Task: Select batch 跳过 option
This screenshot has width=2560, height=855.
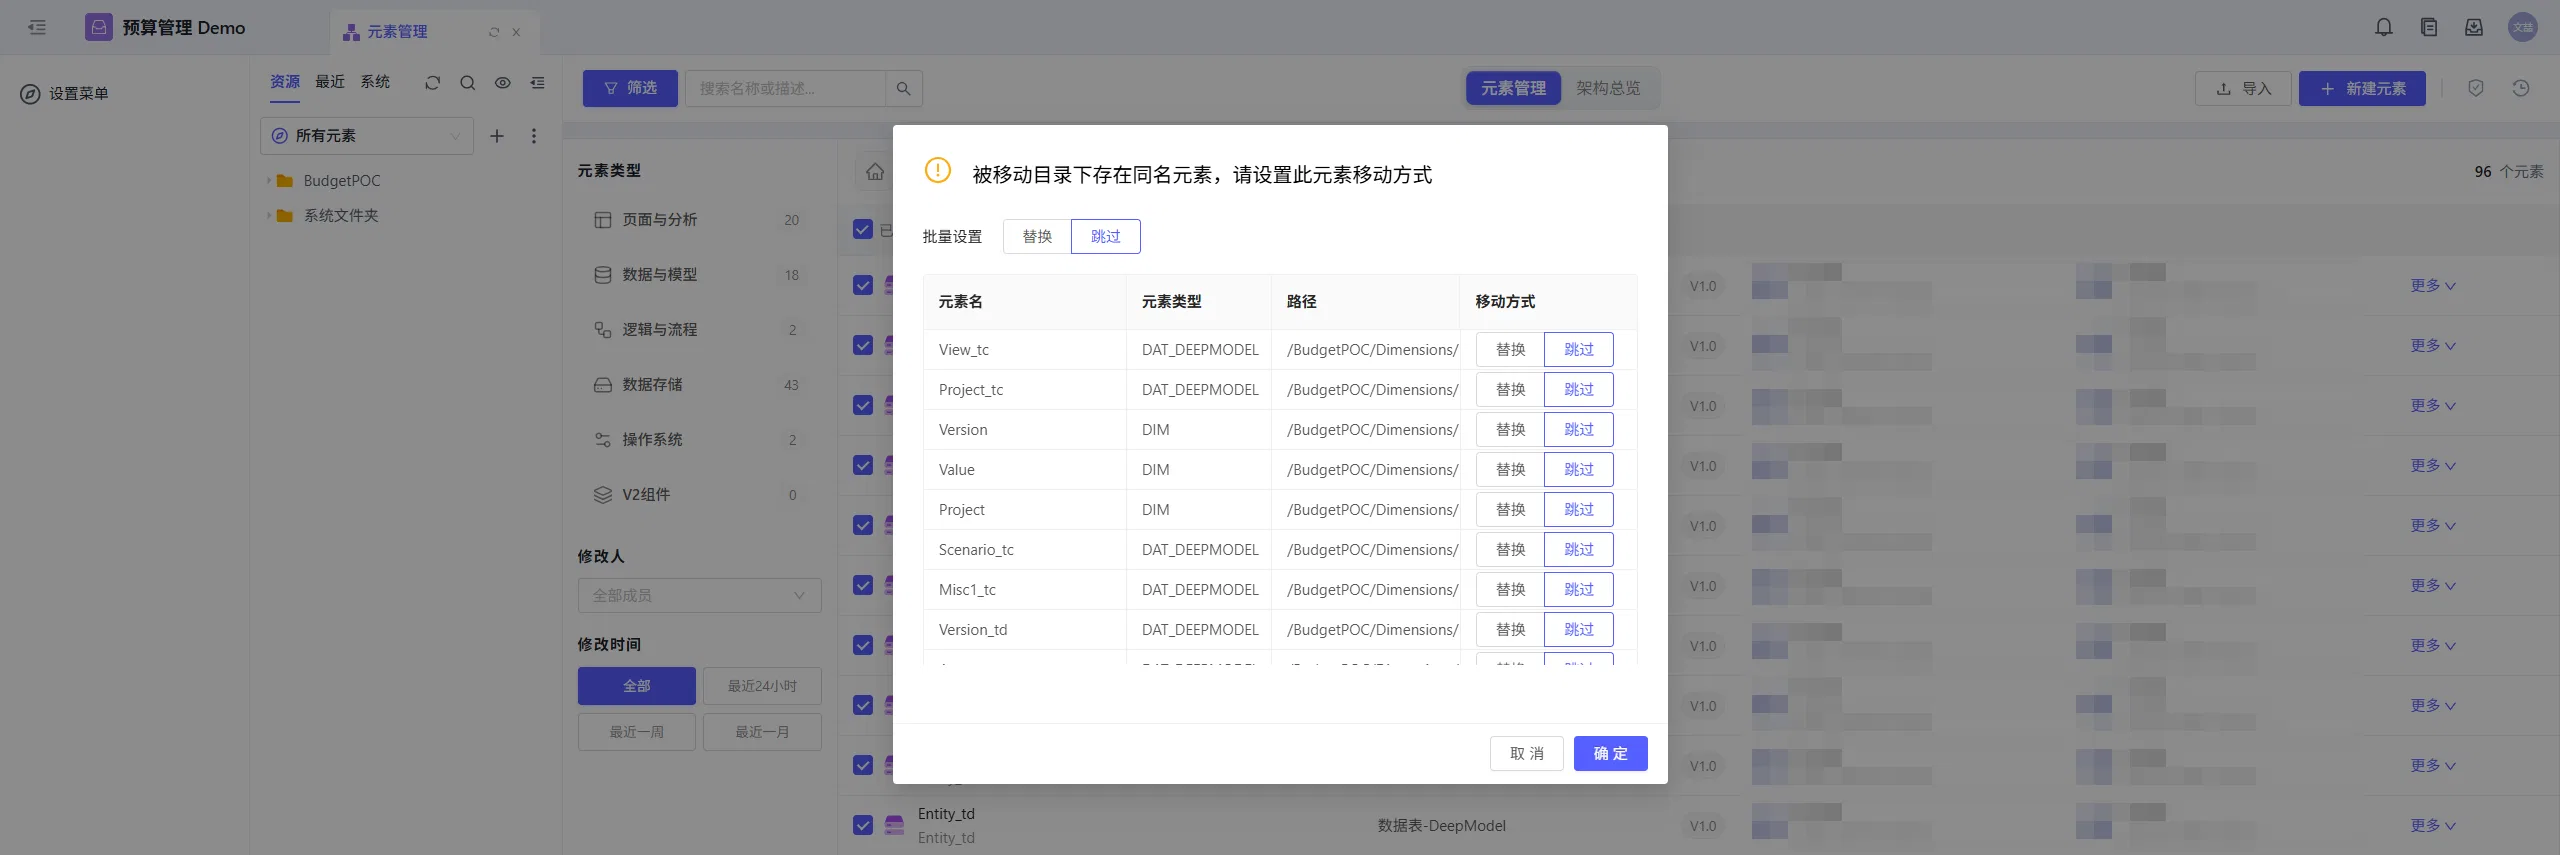Action: (x=1105, y=237)
